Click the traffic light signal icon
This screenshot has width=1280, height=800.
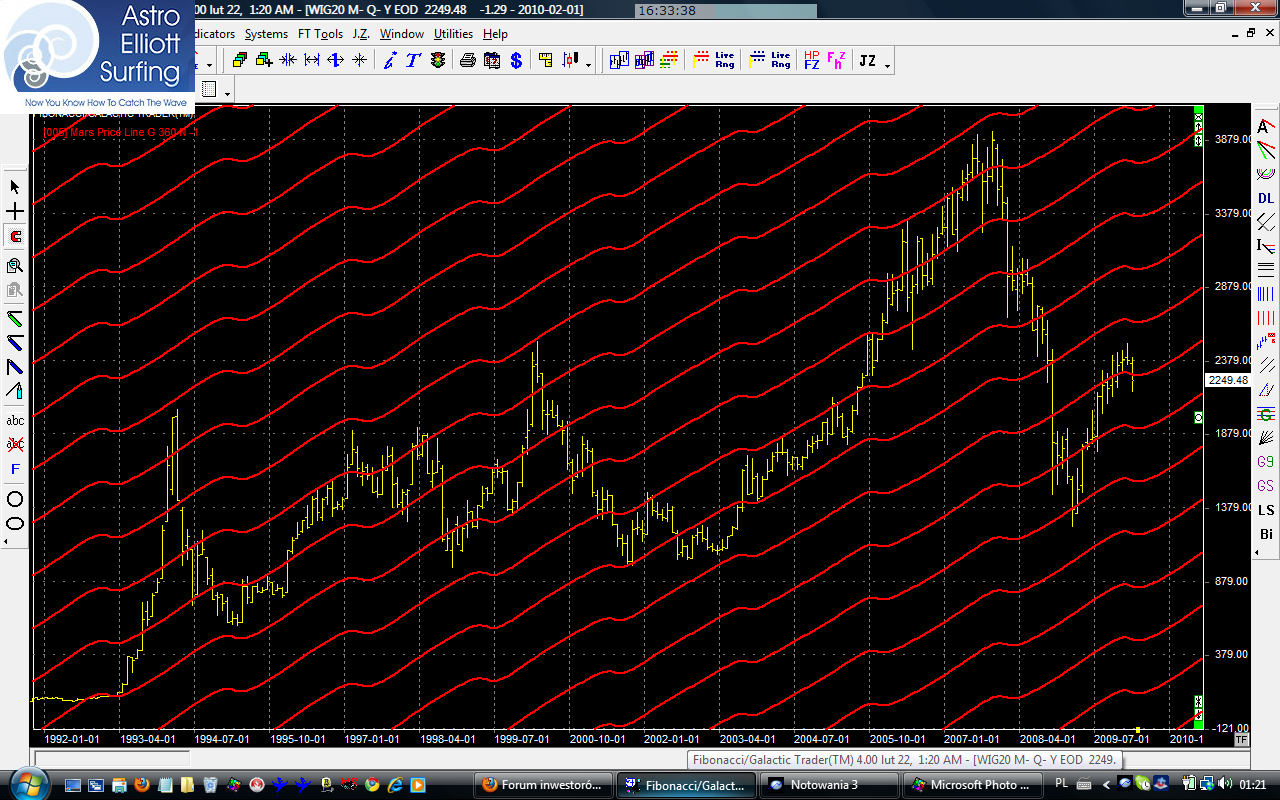[x=438, y=60]
